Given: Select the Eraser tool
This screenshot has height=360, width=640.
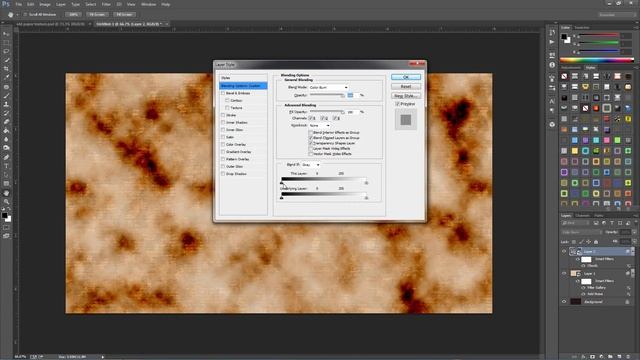Looking at the screenshot, I should [x=6, y=122].
